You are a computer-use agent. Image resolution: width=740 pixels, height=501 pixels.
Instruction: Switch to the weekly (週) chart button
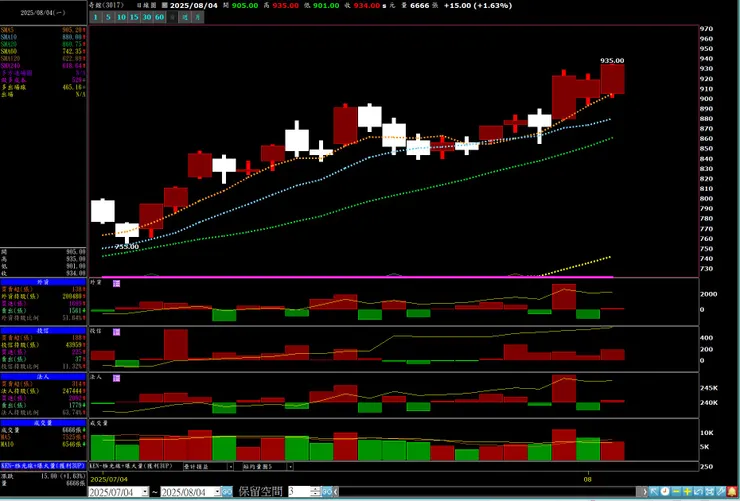185,17
